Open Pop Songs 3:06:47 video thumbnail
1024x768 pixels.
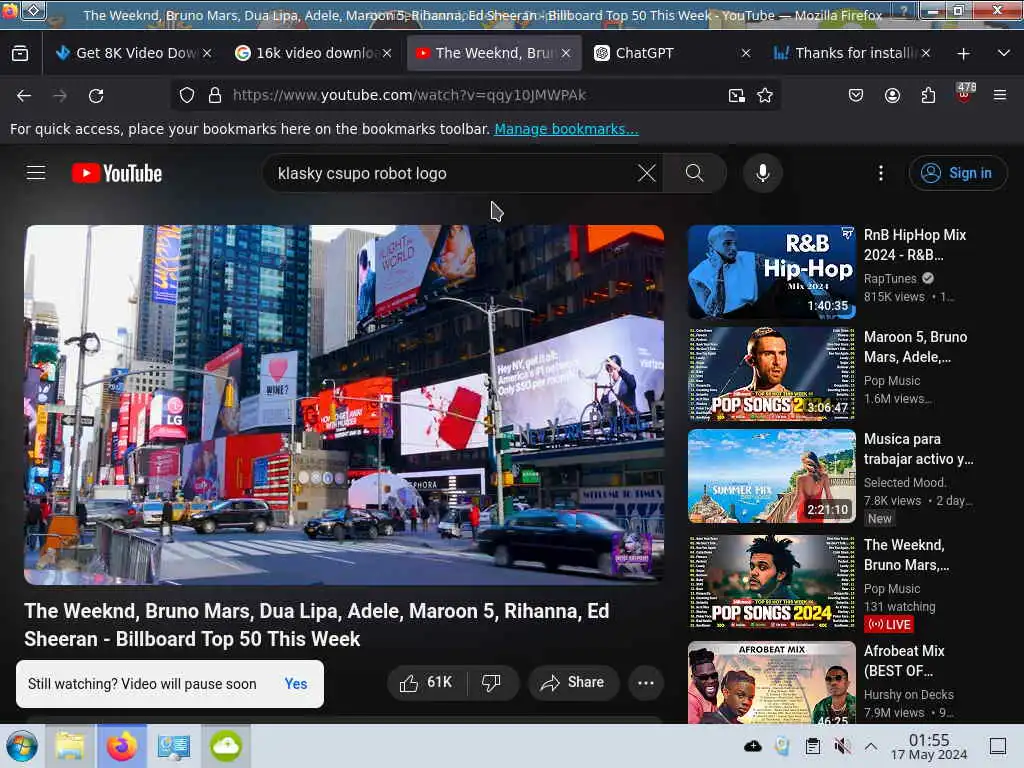click(x=772, y=374)
